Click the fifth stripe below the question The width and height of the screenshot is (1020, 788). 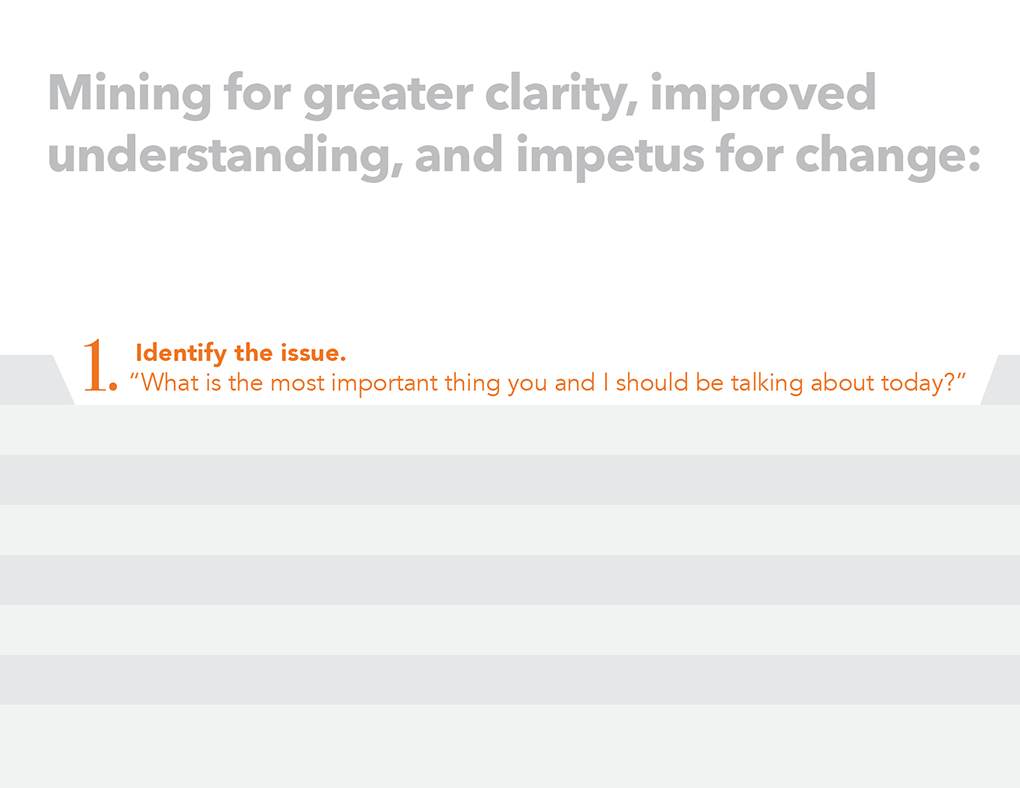pos(510,630)
